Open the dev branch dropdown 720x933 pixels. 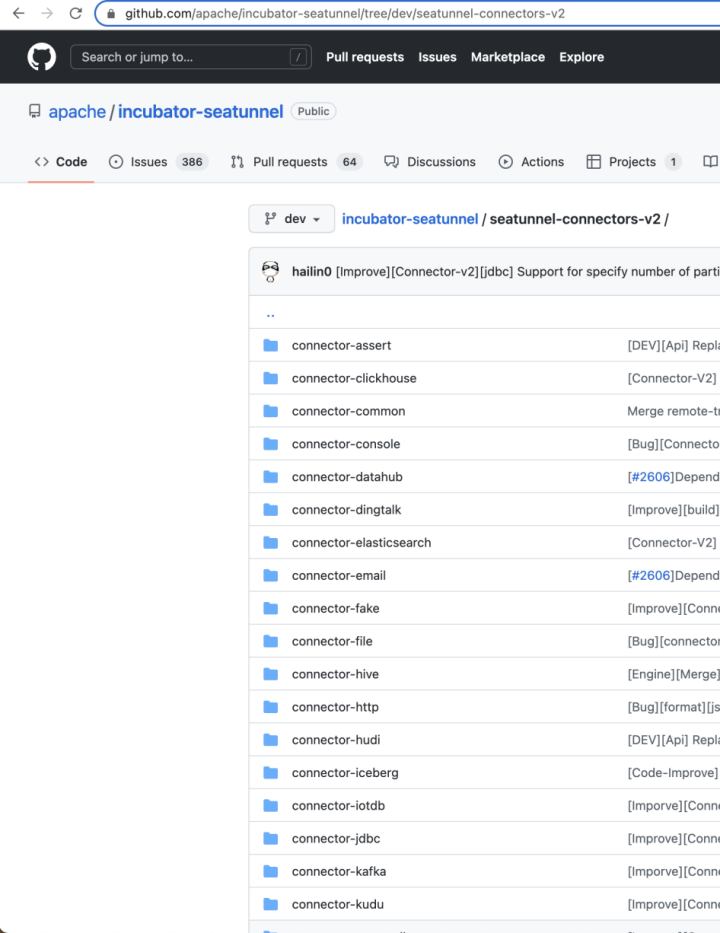tap(292, 219)
